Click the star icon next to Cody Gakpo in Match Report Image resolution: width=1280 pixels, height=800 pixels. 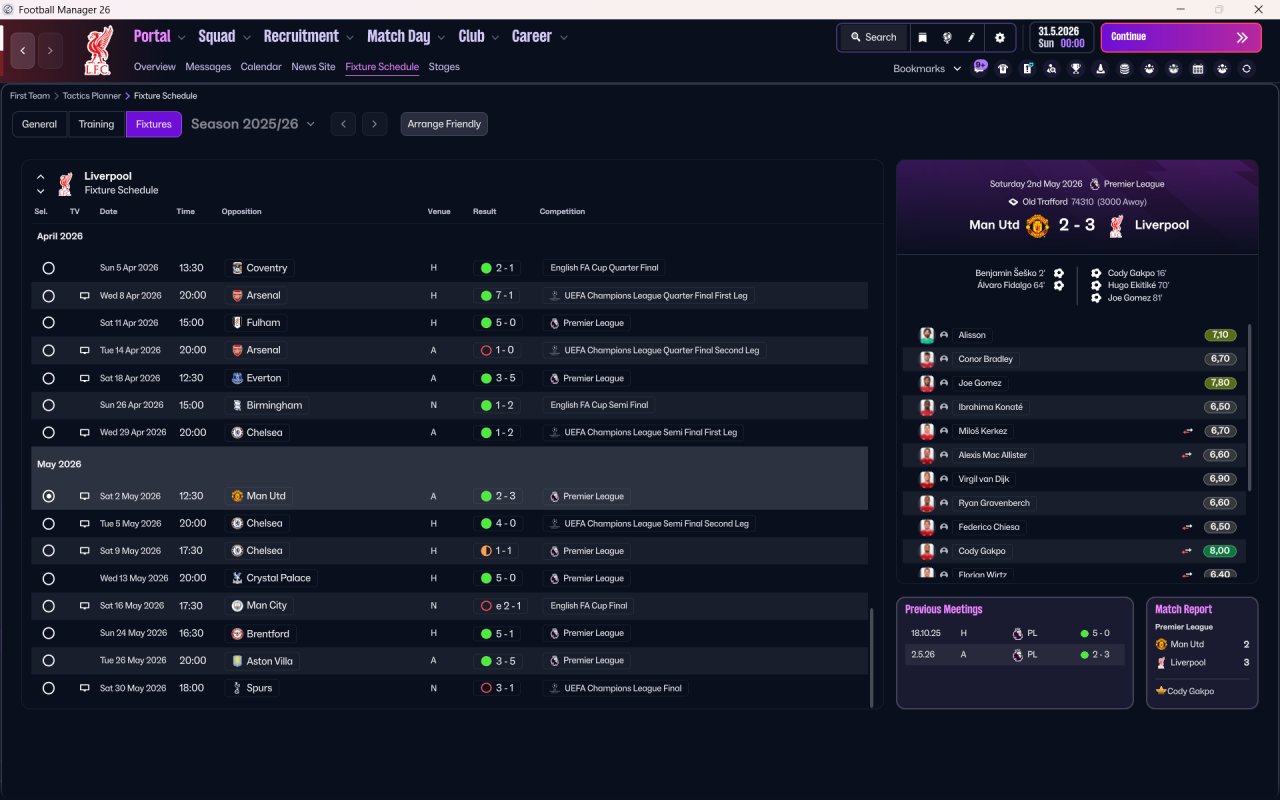tap(1161, 691)
